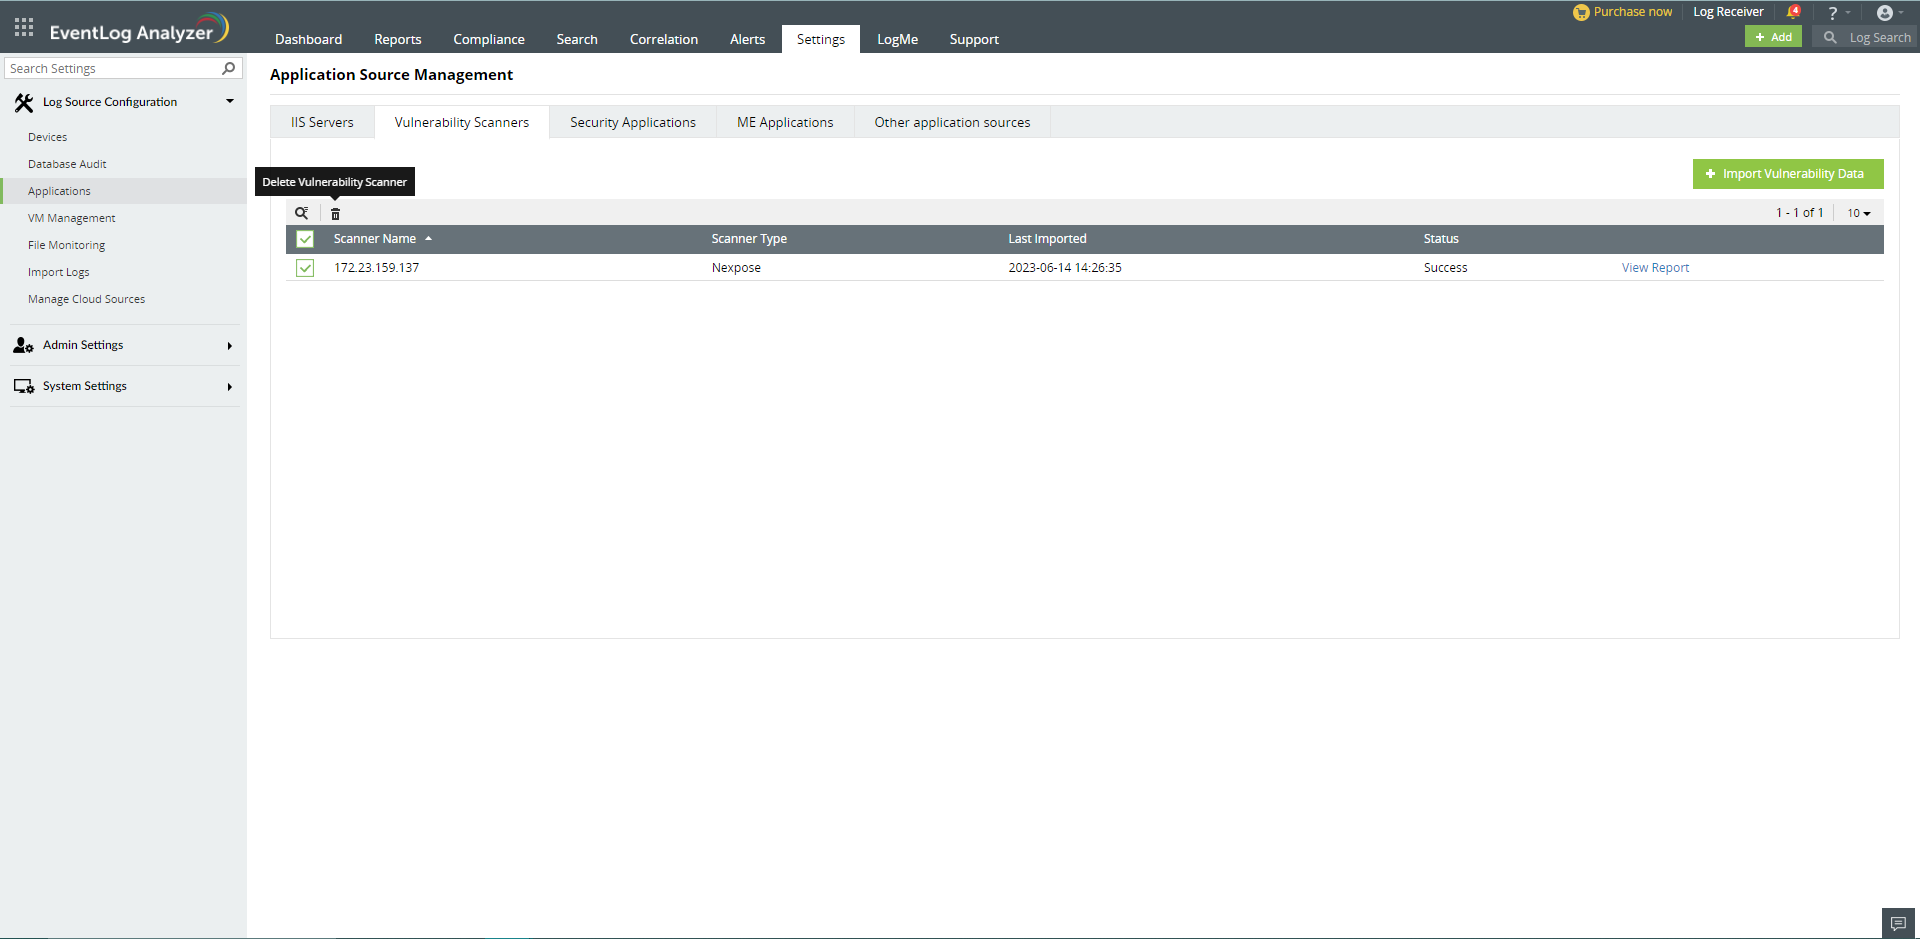
Task: Uncheck the select-all scanners header checkbox
Action: [304, 239]
